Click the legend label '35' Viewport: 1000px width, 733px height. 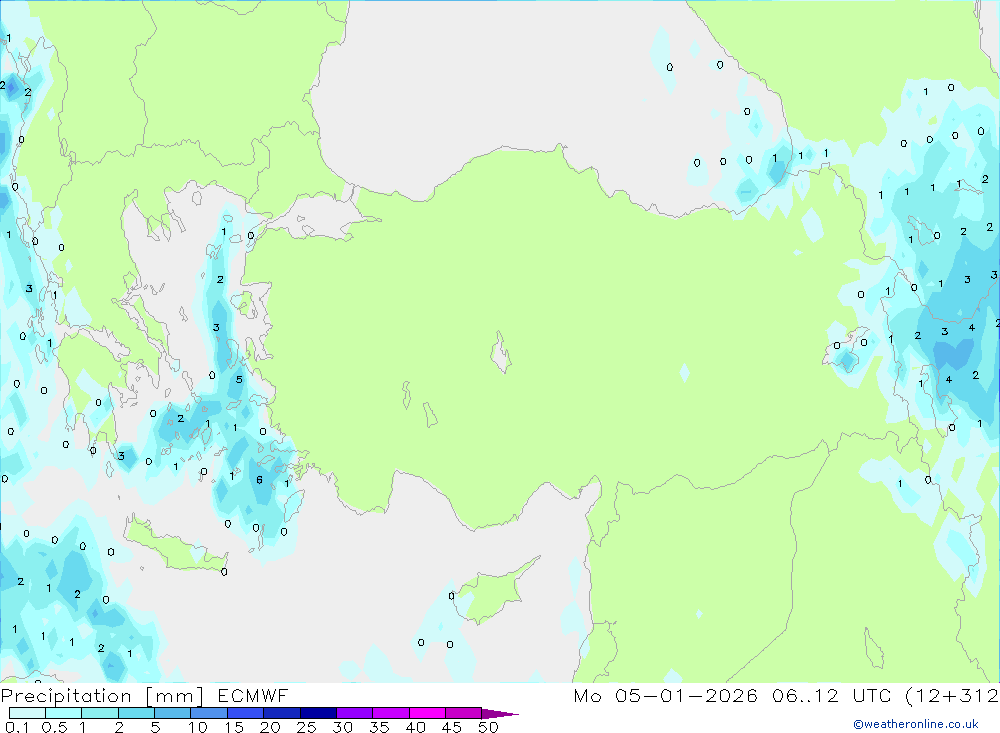pyautogui.click(x=379, y=727)
